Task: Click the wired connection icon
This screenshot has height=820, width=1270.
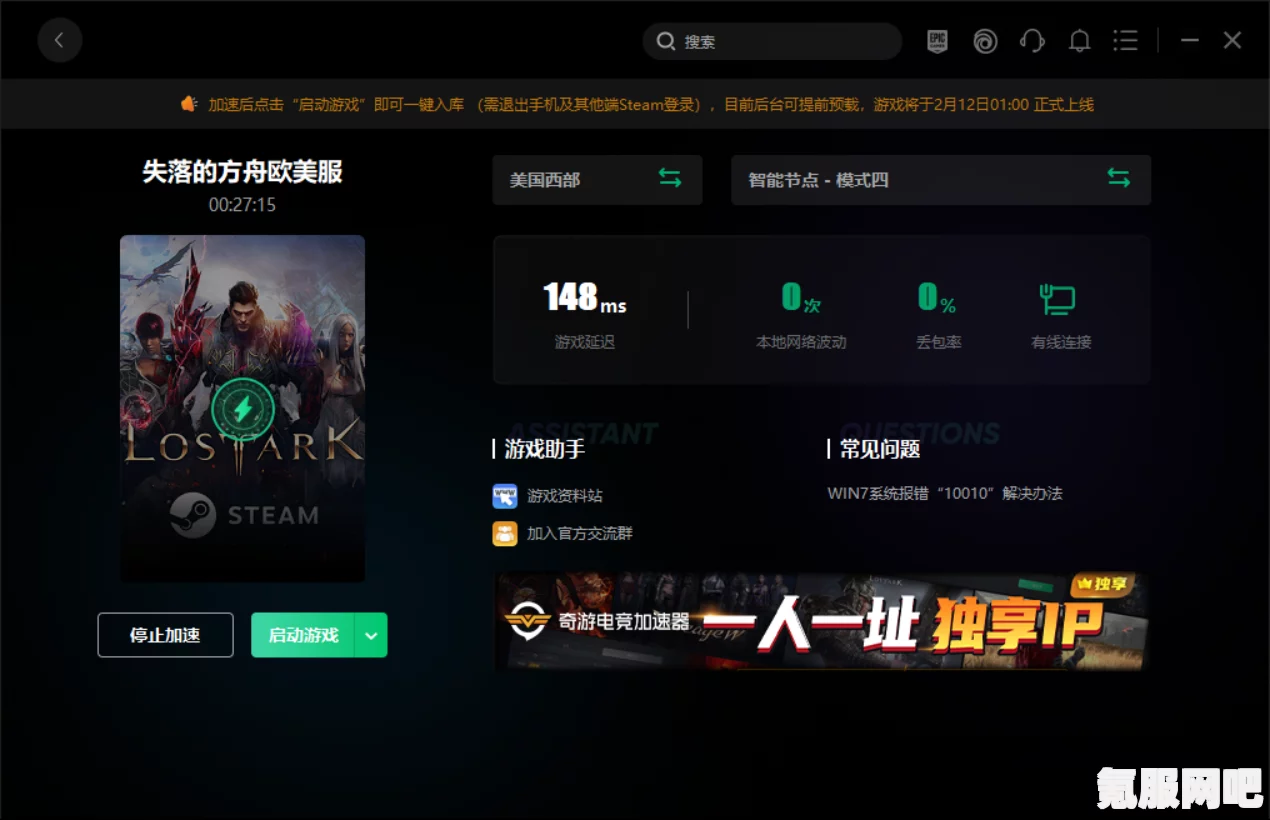Action: click(1057, 299)
